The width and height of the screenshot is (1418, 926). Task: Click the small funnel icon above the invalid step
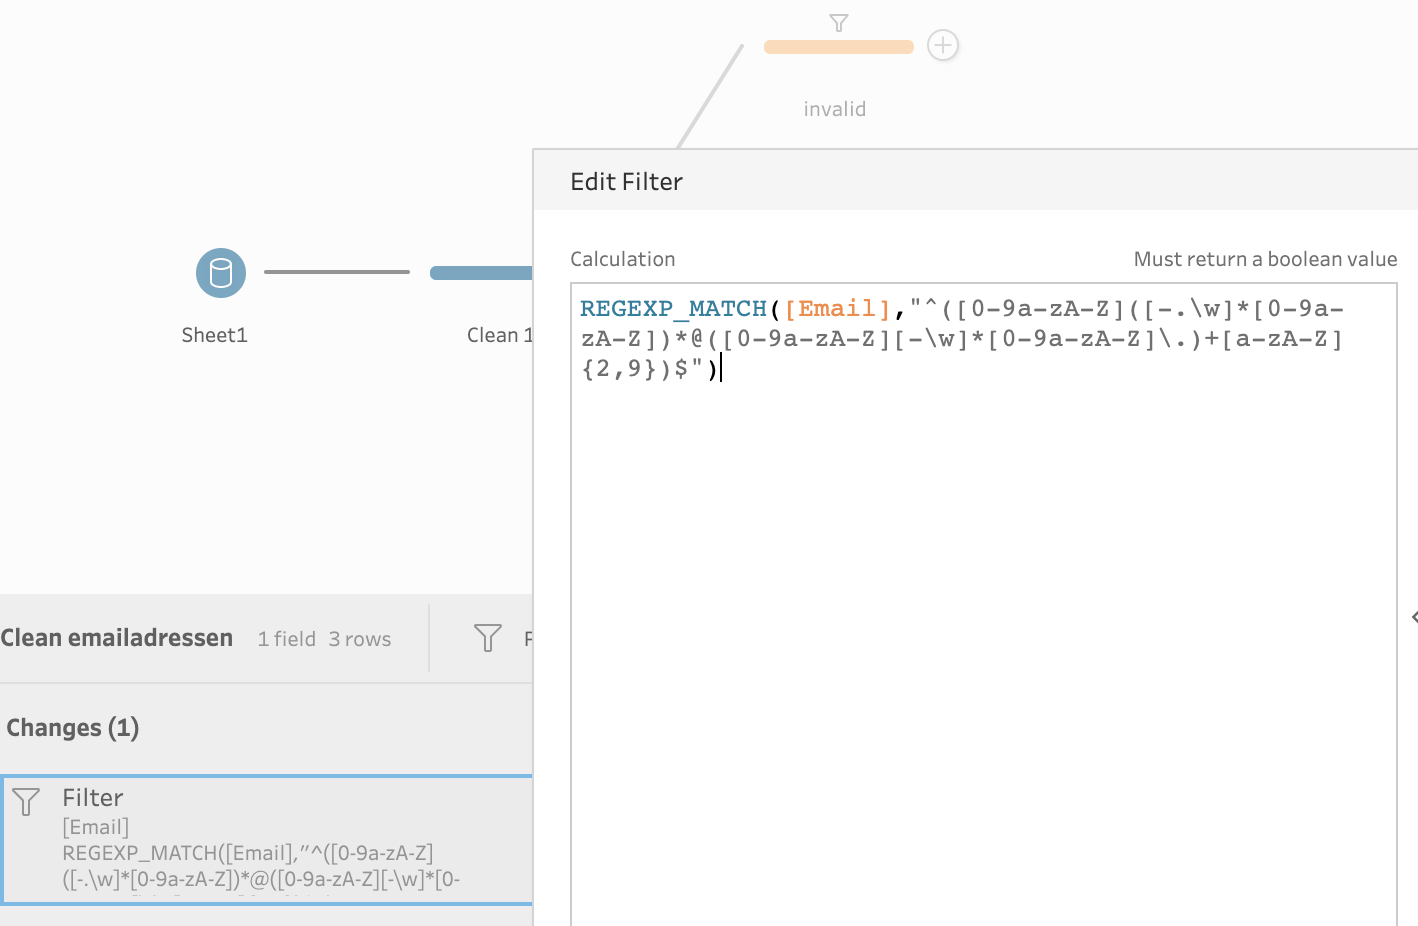point(839,22)
